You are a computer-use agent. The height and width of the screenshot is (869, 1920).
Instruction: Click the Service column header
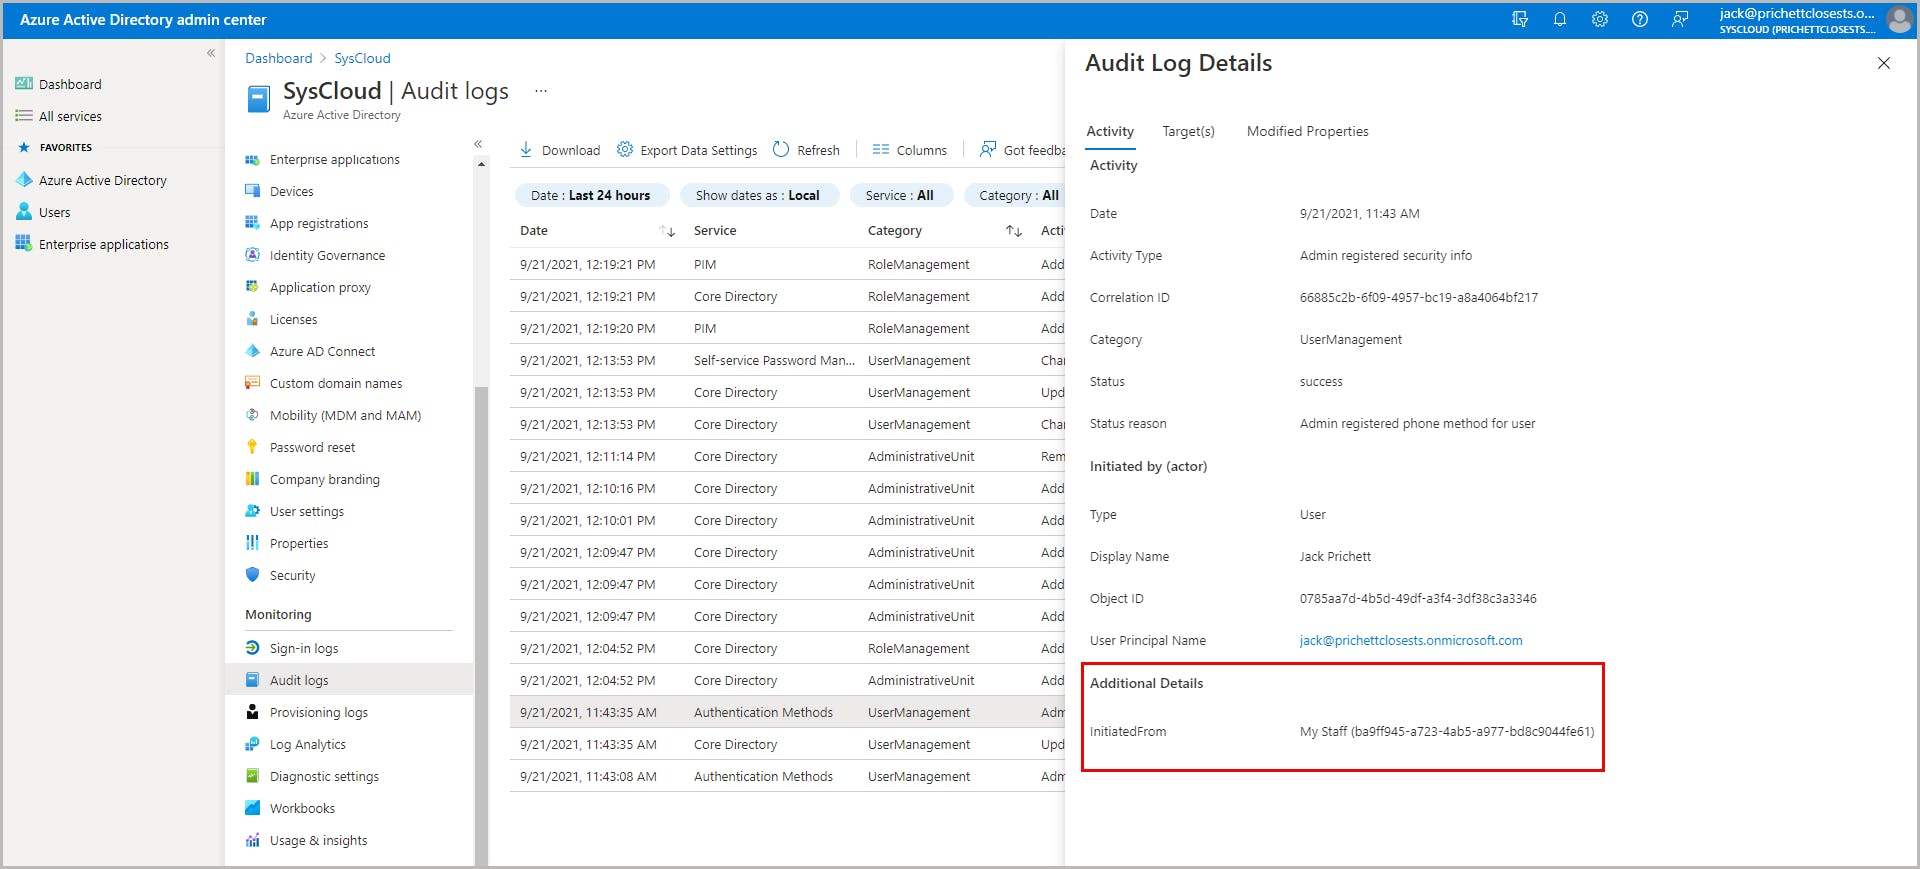point(715,231)
